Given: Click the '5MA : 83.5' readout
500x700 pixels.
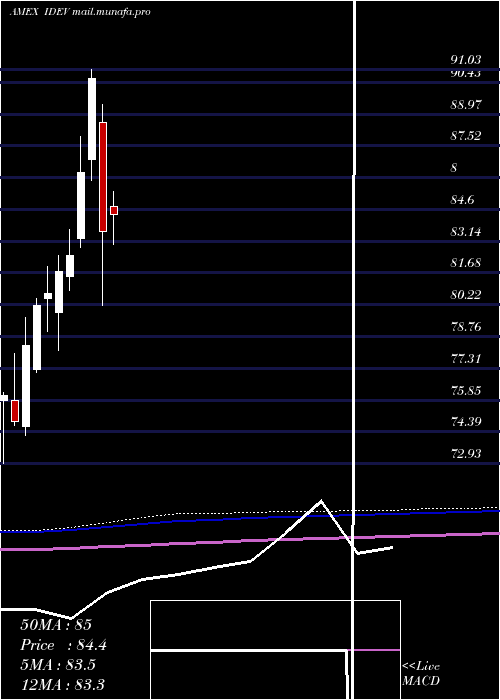Looking at the screenshot, I should (x=58, y=665).
